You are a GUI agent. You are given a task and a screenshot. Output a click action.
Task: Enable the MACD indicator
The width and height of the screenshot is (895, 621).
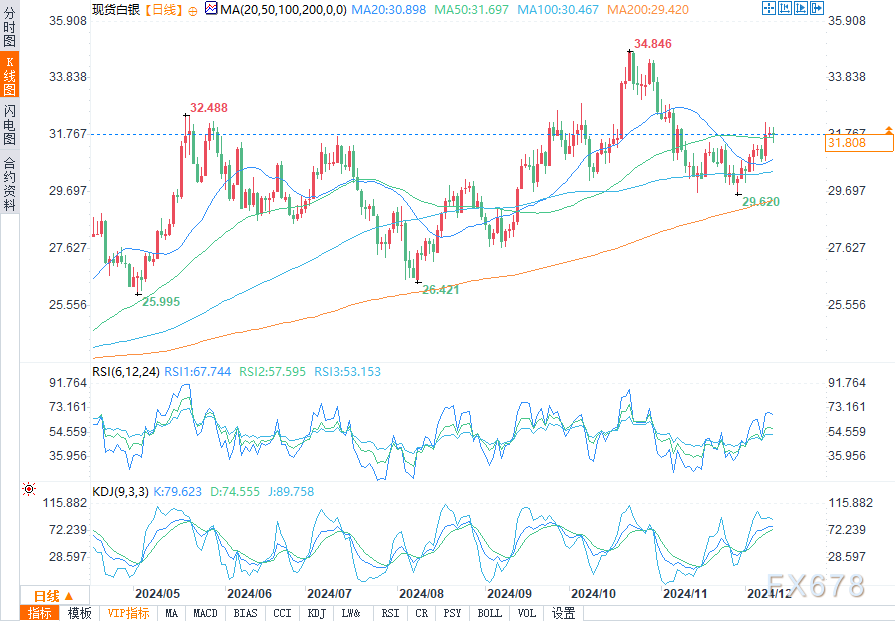205,613
